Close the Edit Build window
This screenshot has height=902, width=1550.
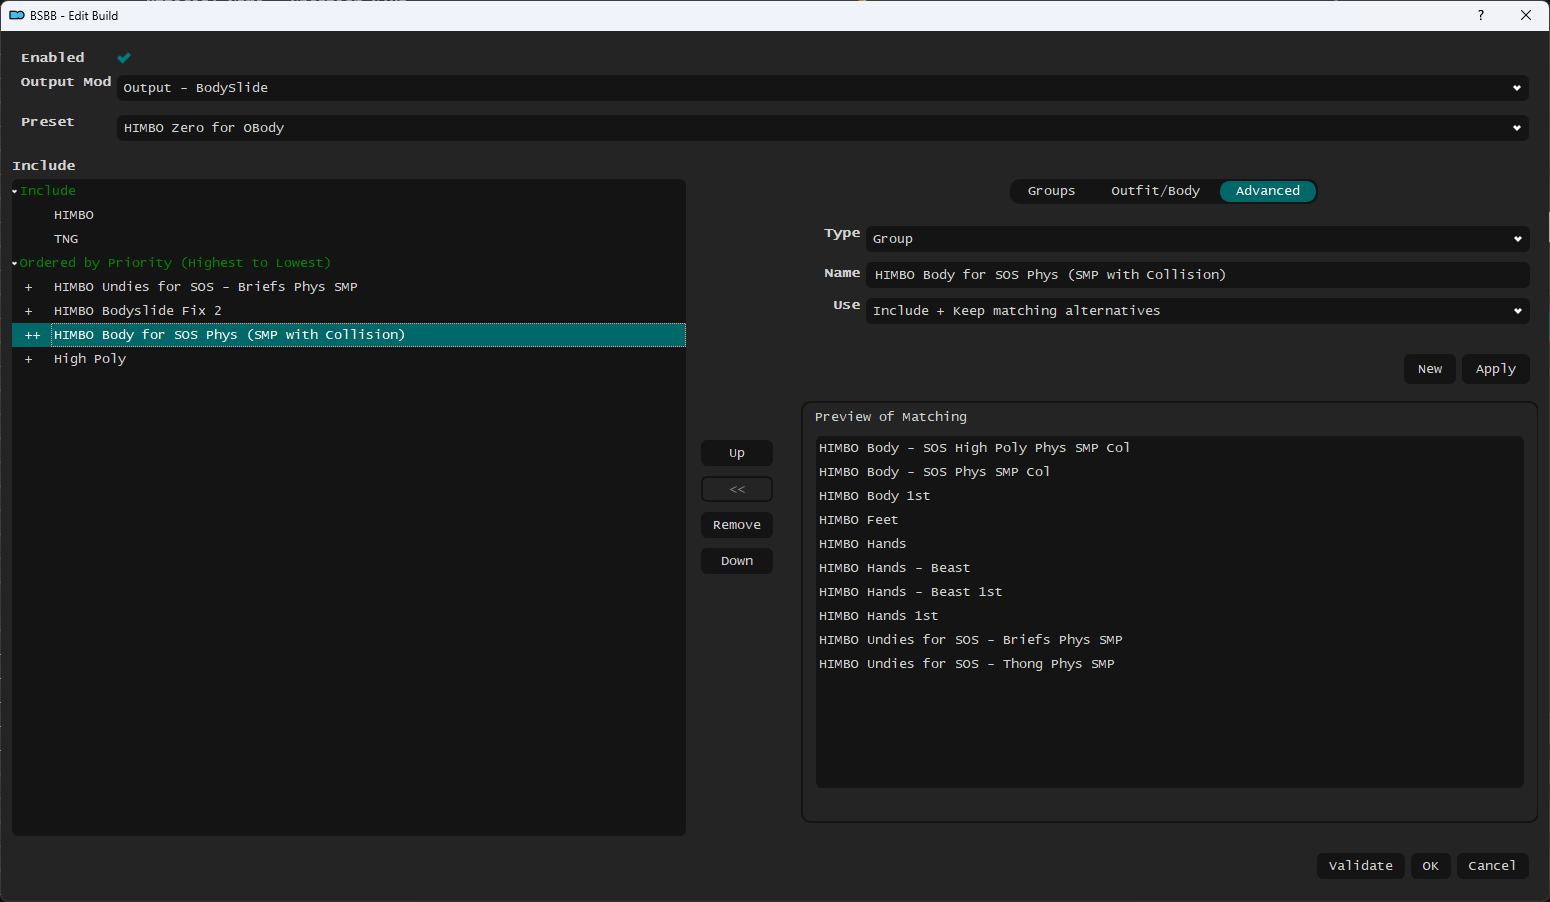click(1526, 15)
